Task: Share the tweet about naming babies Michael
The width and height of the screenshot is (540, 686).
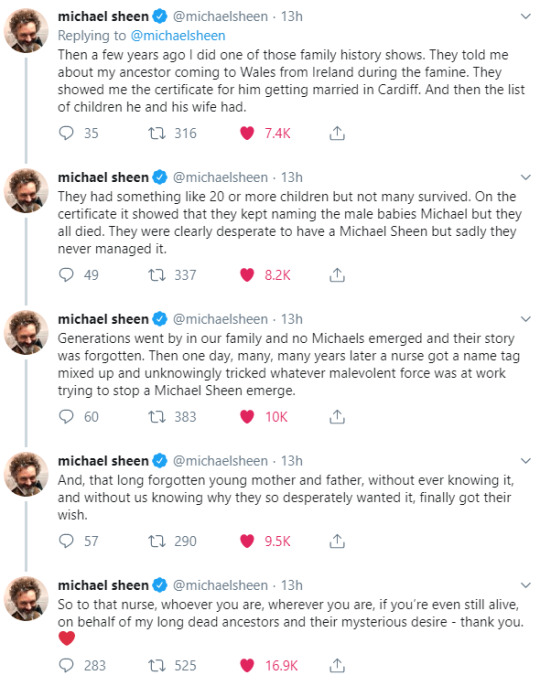Action: (337, 275)
